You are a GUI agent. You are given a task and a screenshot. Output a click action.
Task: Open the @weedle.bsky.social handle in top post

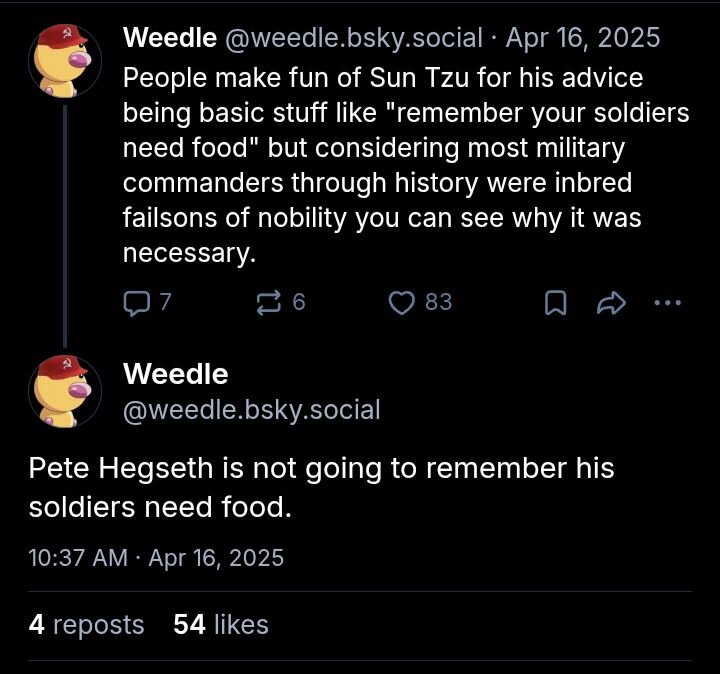point(357,38)
